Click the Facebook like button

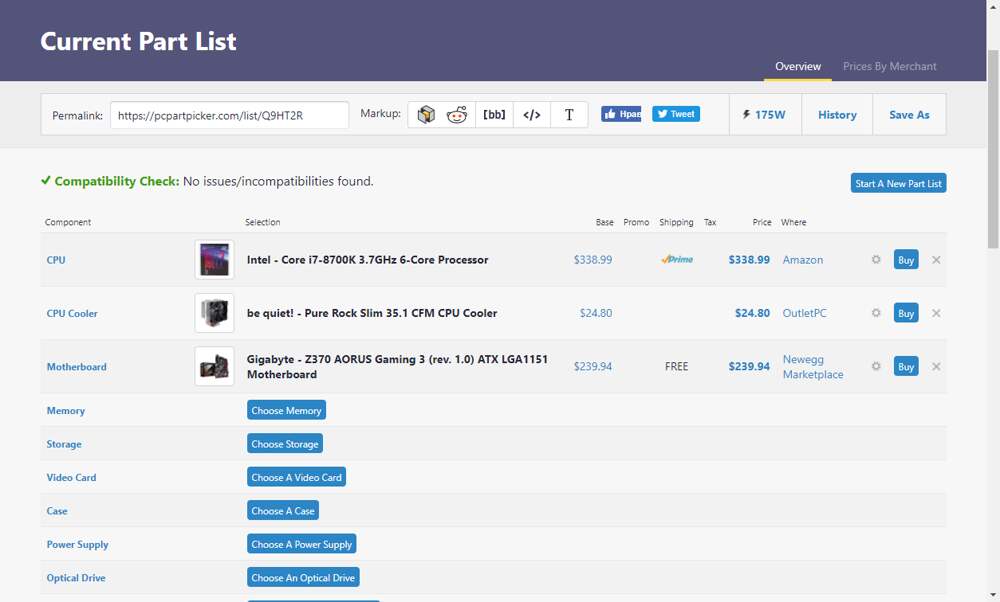tap(621, 114)
